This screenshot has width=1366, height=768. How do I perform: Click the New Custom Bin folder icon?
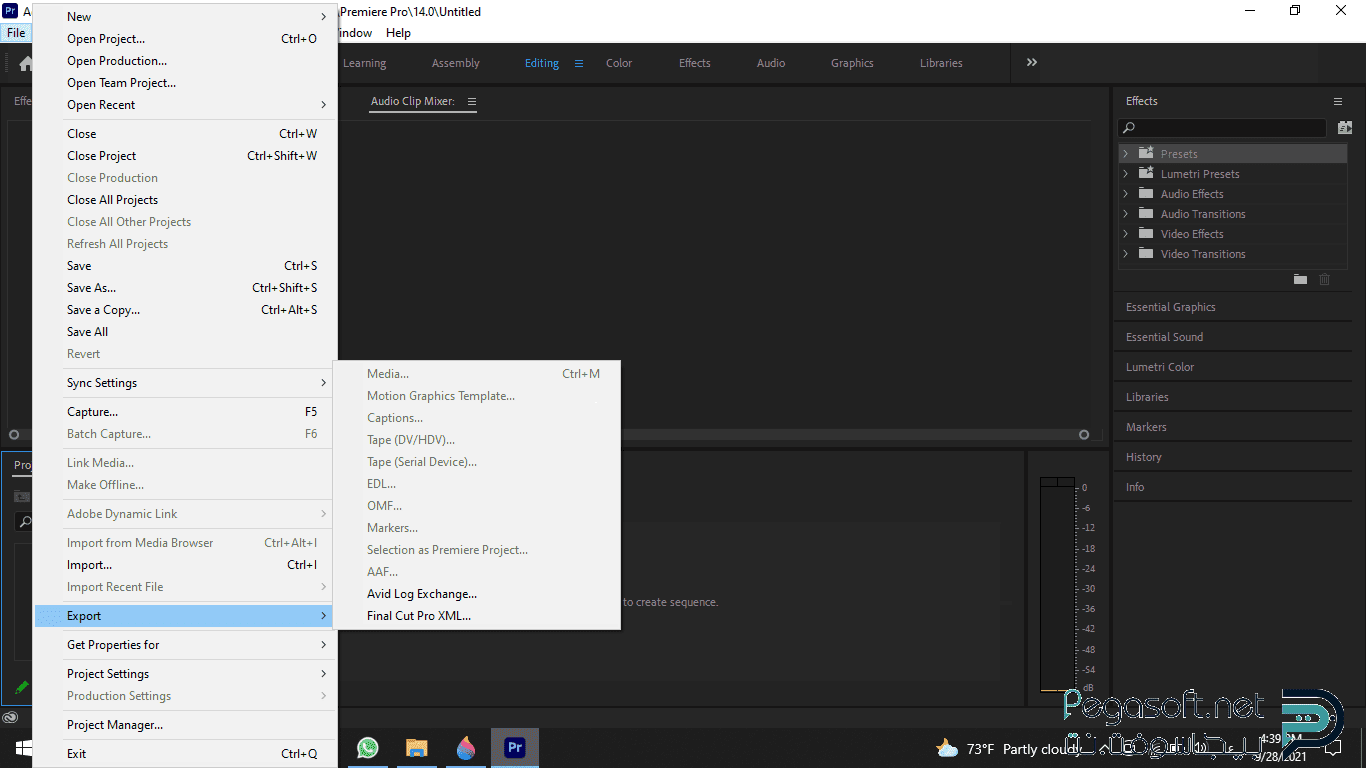tap(1300, 280)
